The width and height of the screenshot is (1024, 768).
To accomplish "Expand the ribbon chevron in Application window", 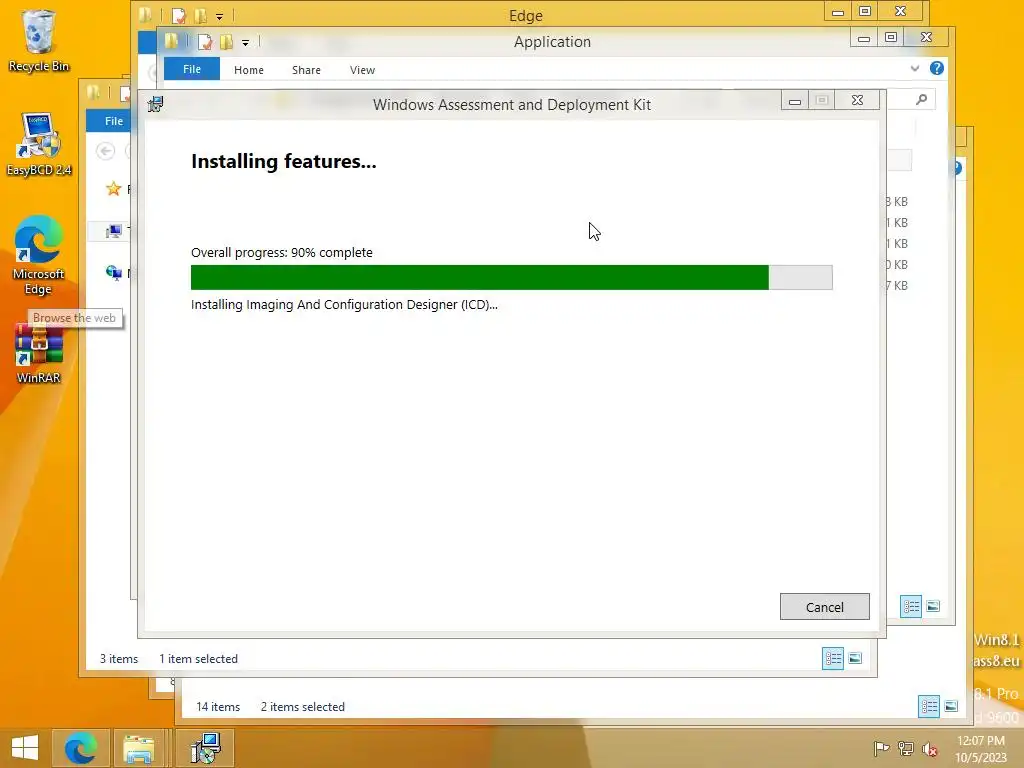I will pos(914,69).
